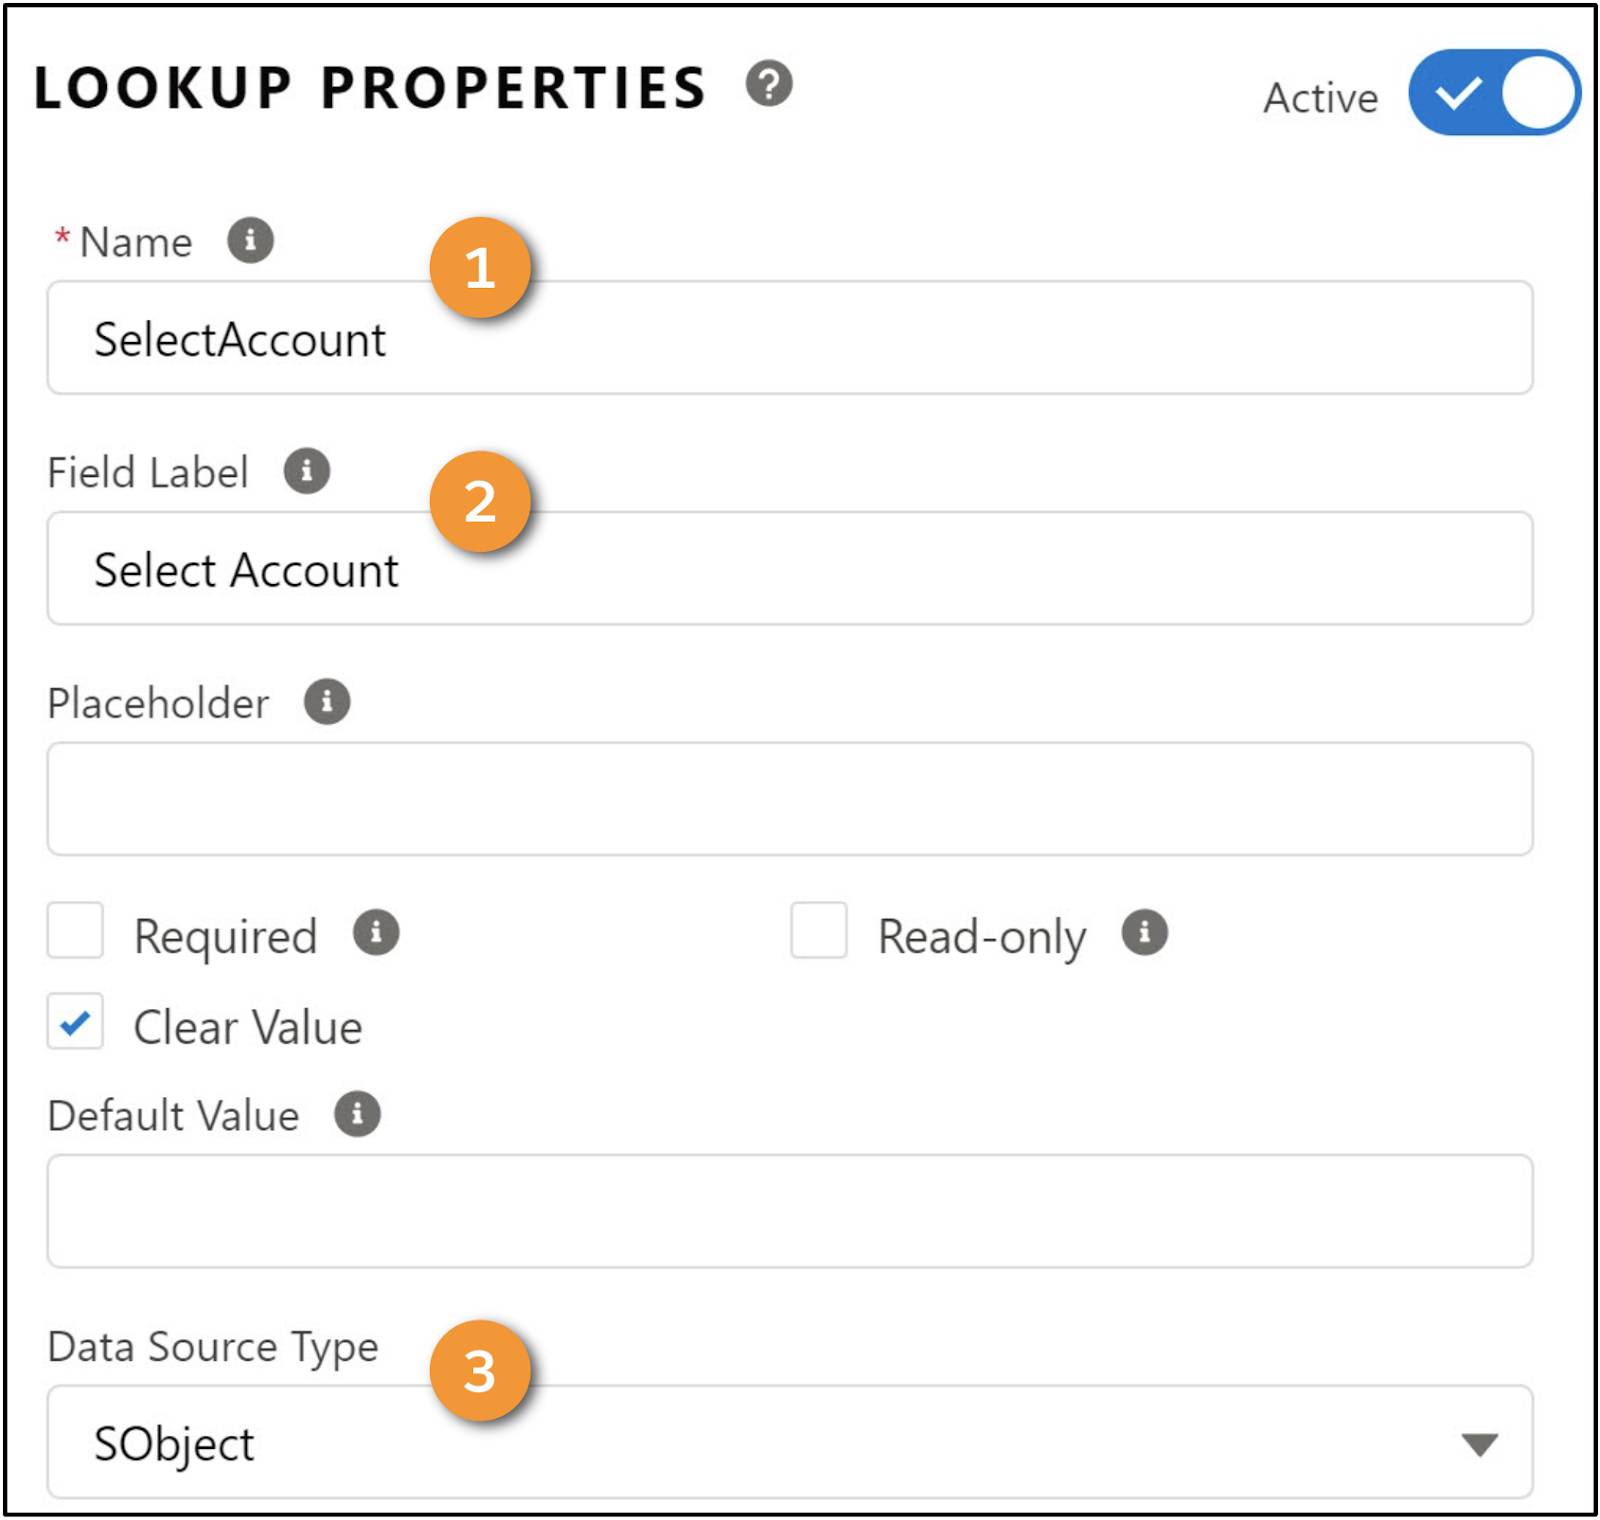Click the orange step 3 marker
The image size is (1600, 1520).
480,1371
